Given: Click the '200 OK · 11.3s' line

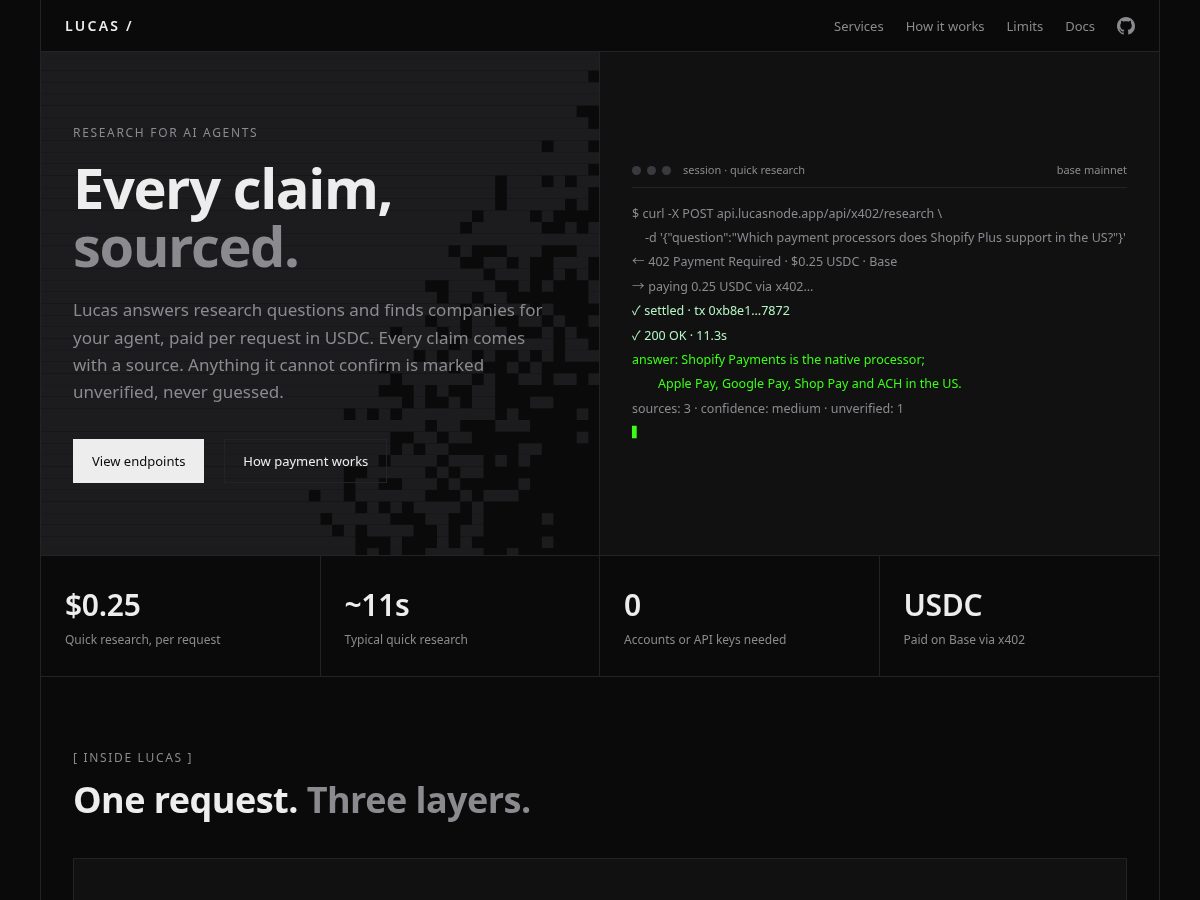Looking at the screenshot, I should (680, 335).
